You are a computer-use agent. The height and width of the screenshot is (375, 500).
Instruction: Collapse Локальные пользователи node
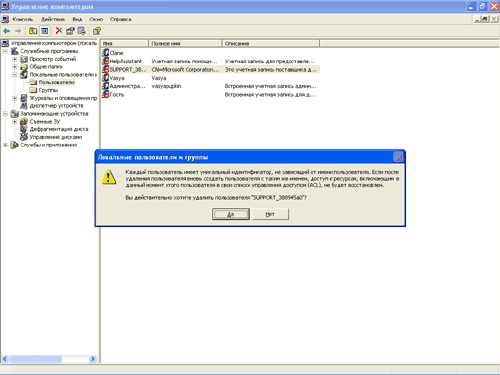[15, 75]
